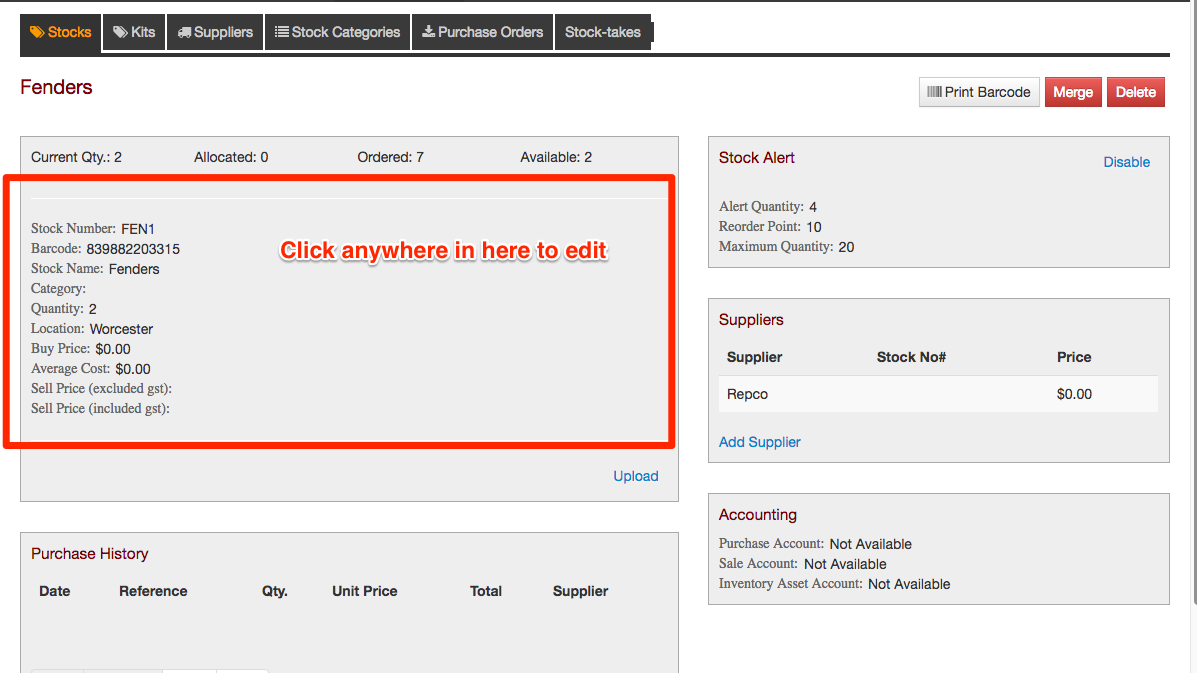Click the Purchase Account Not Available value

click(870, 544)
